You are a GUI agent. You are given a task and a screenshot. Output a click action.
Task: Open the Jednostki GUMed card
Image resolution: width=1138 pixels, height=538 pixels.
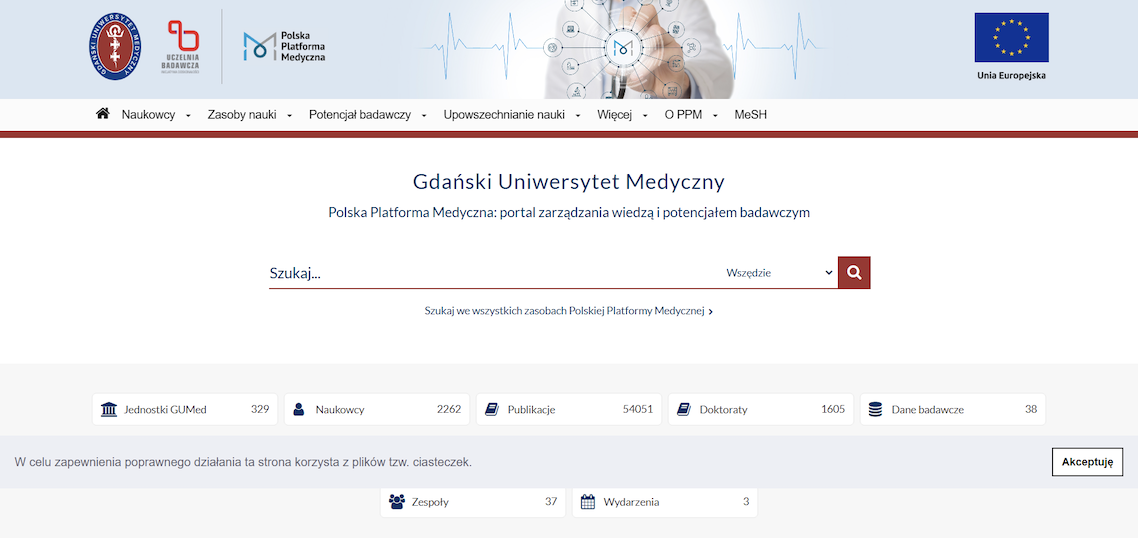[x=185, y=409]
